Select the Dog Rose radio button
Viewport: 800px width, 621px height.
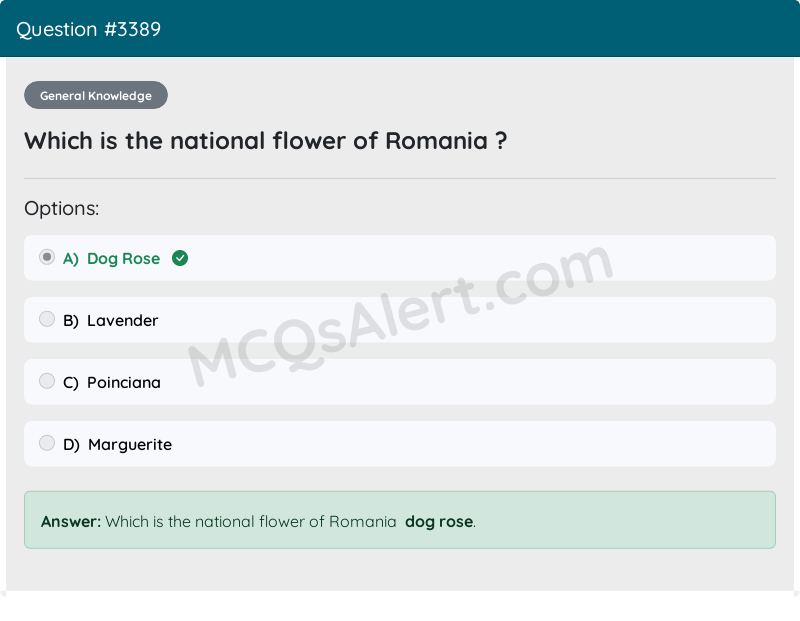pos(46,257)
